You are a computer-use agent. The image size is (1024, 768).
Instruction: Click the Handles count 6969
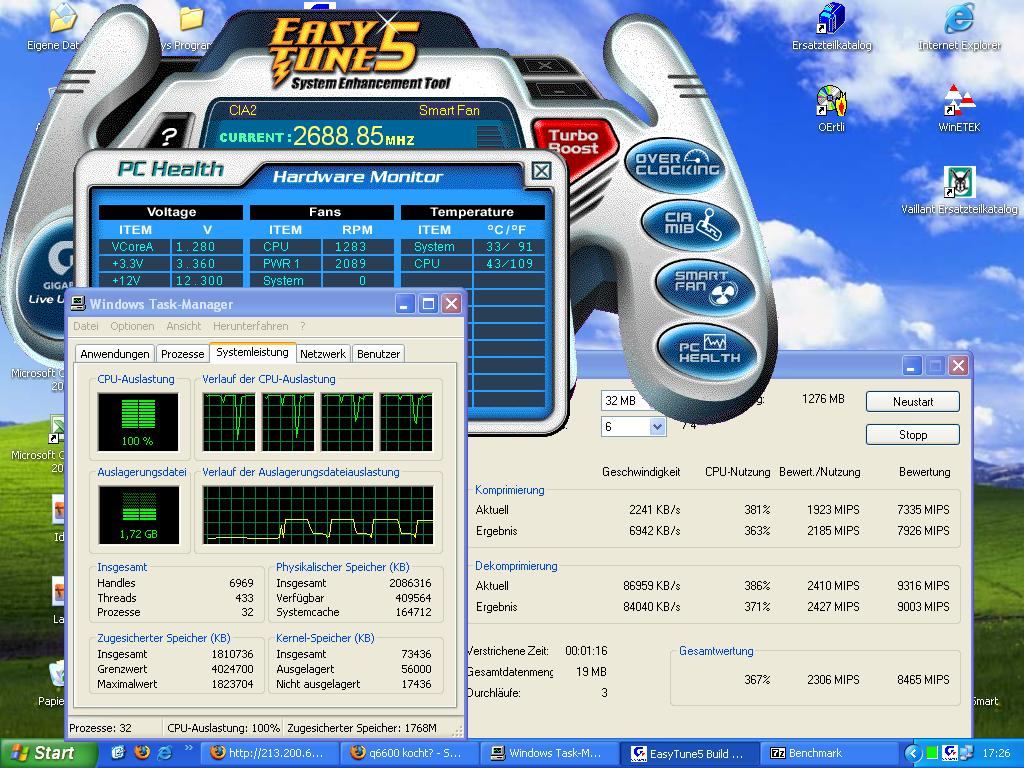pyautogui.click(x=241, y=583)
